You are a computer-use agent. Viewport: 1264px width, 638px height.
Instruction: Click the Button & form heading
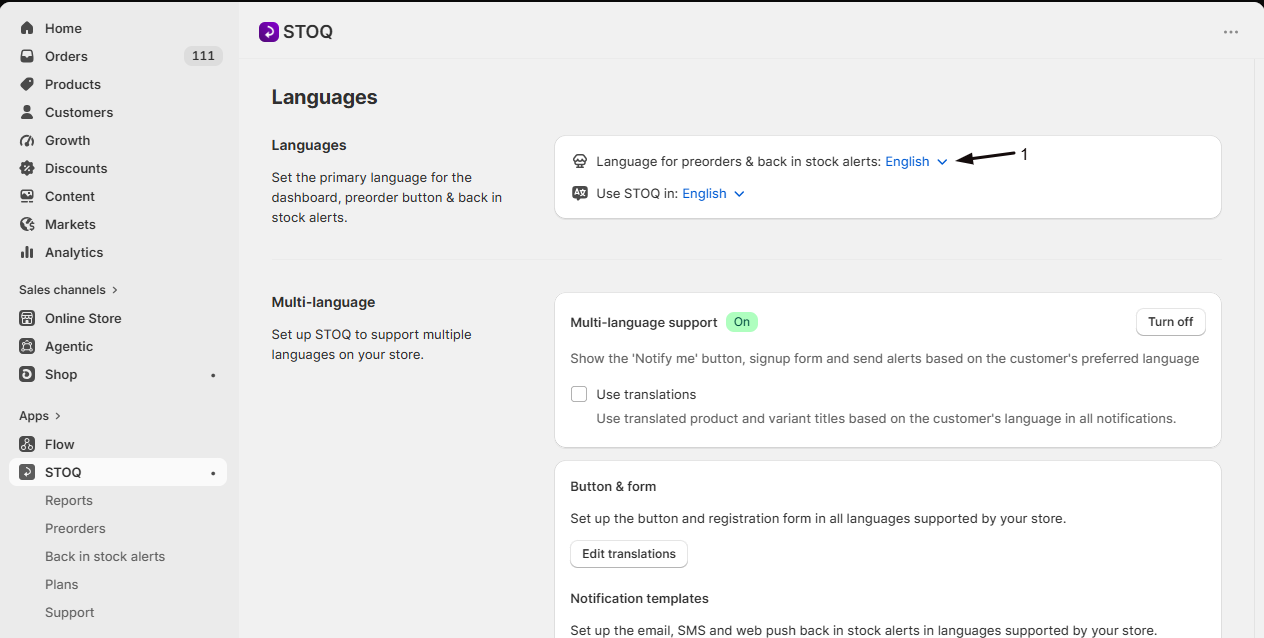613,487
